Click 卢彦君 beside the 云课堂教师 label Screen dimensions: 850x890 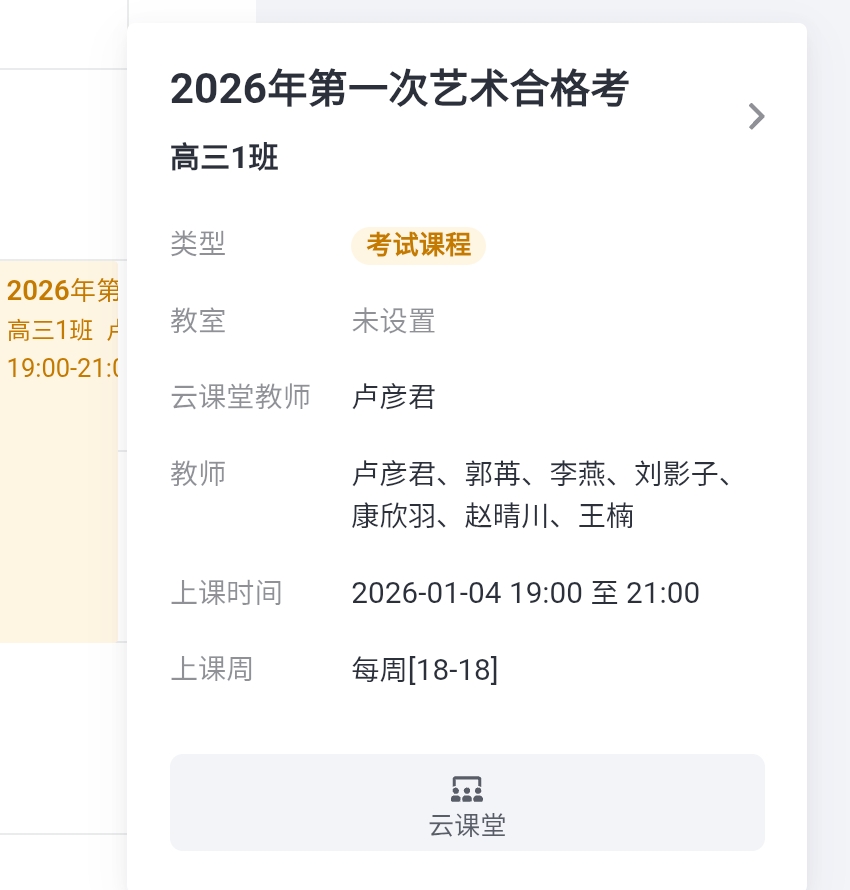click(393, 397)
